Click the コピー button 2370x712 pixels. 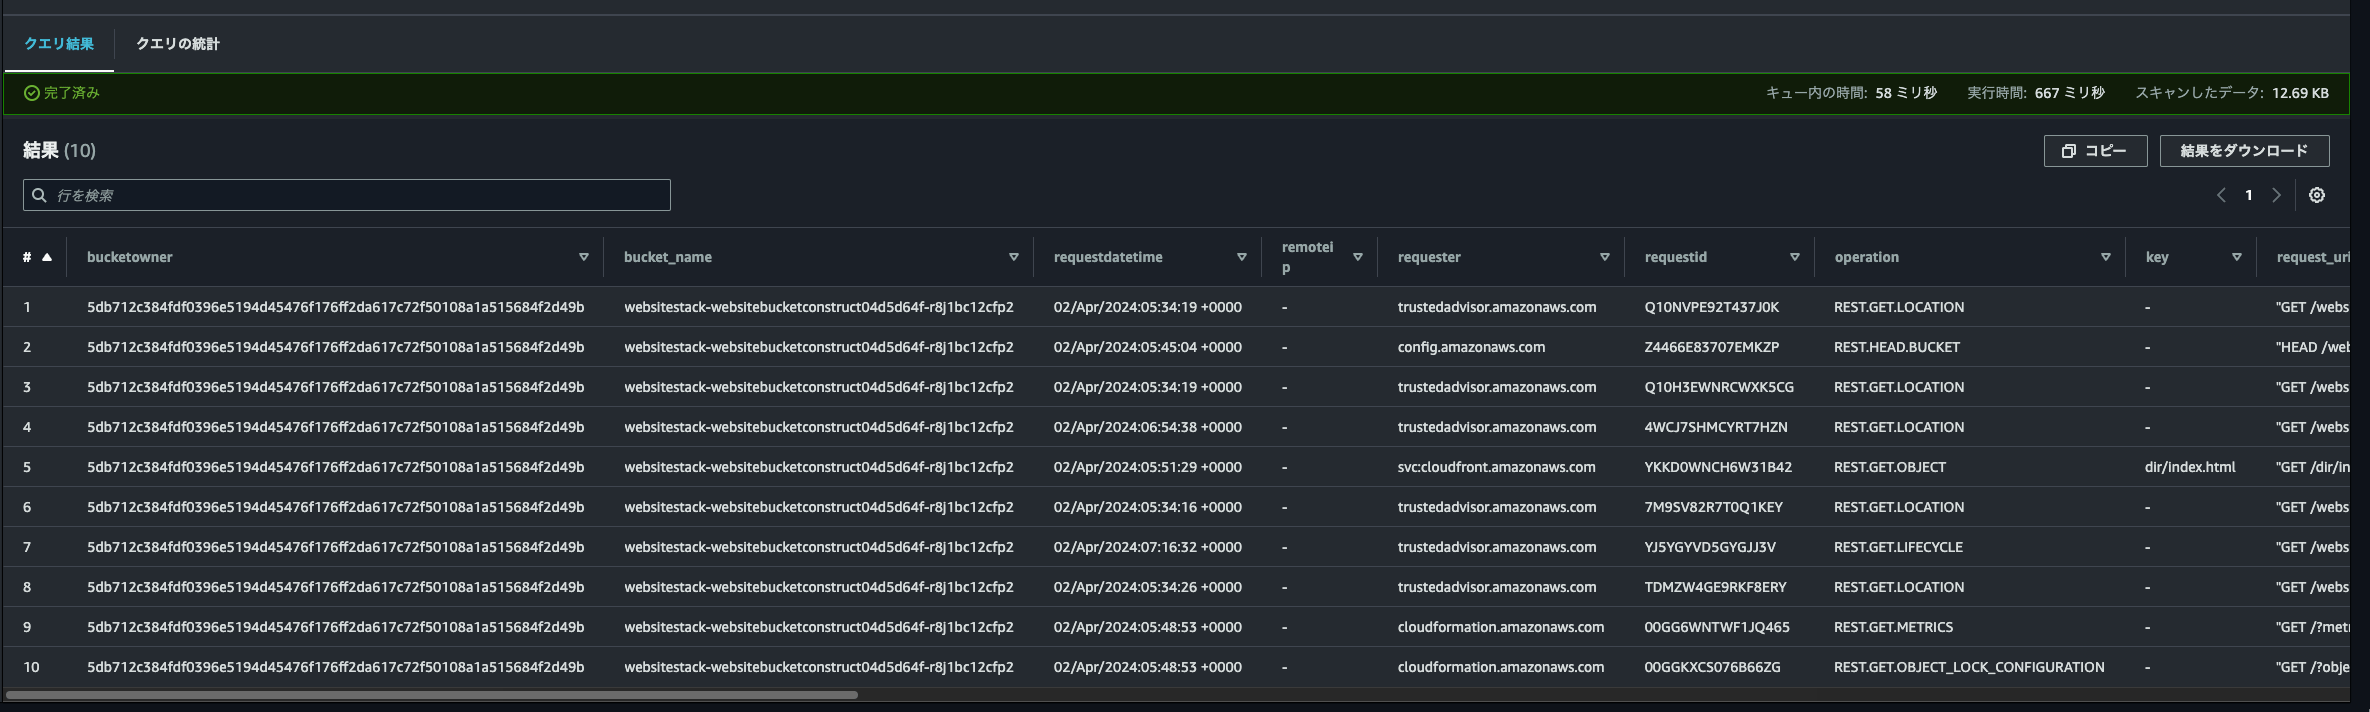pos(2095,151)
